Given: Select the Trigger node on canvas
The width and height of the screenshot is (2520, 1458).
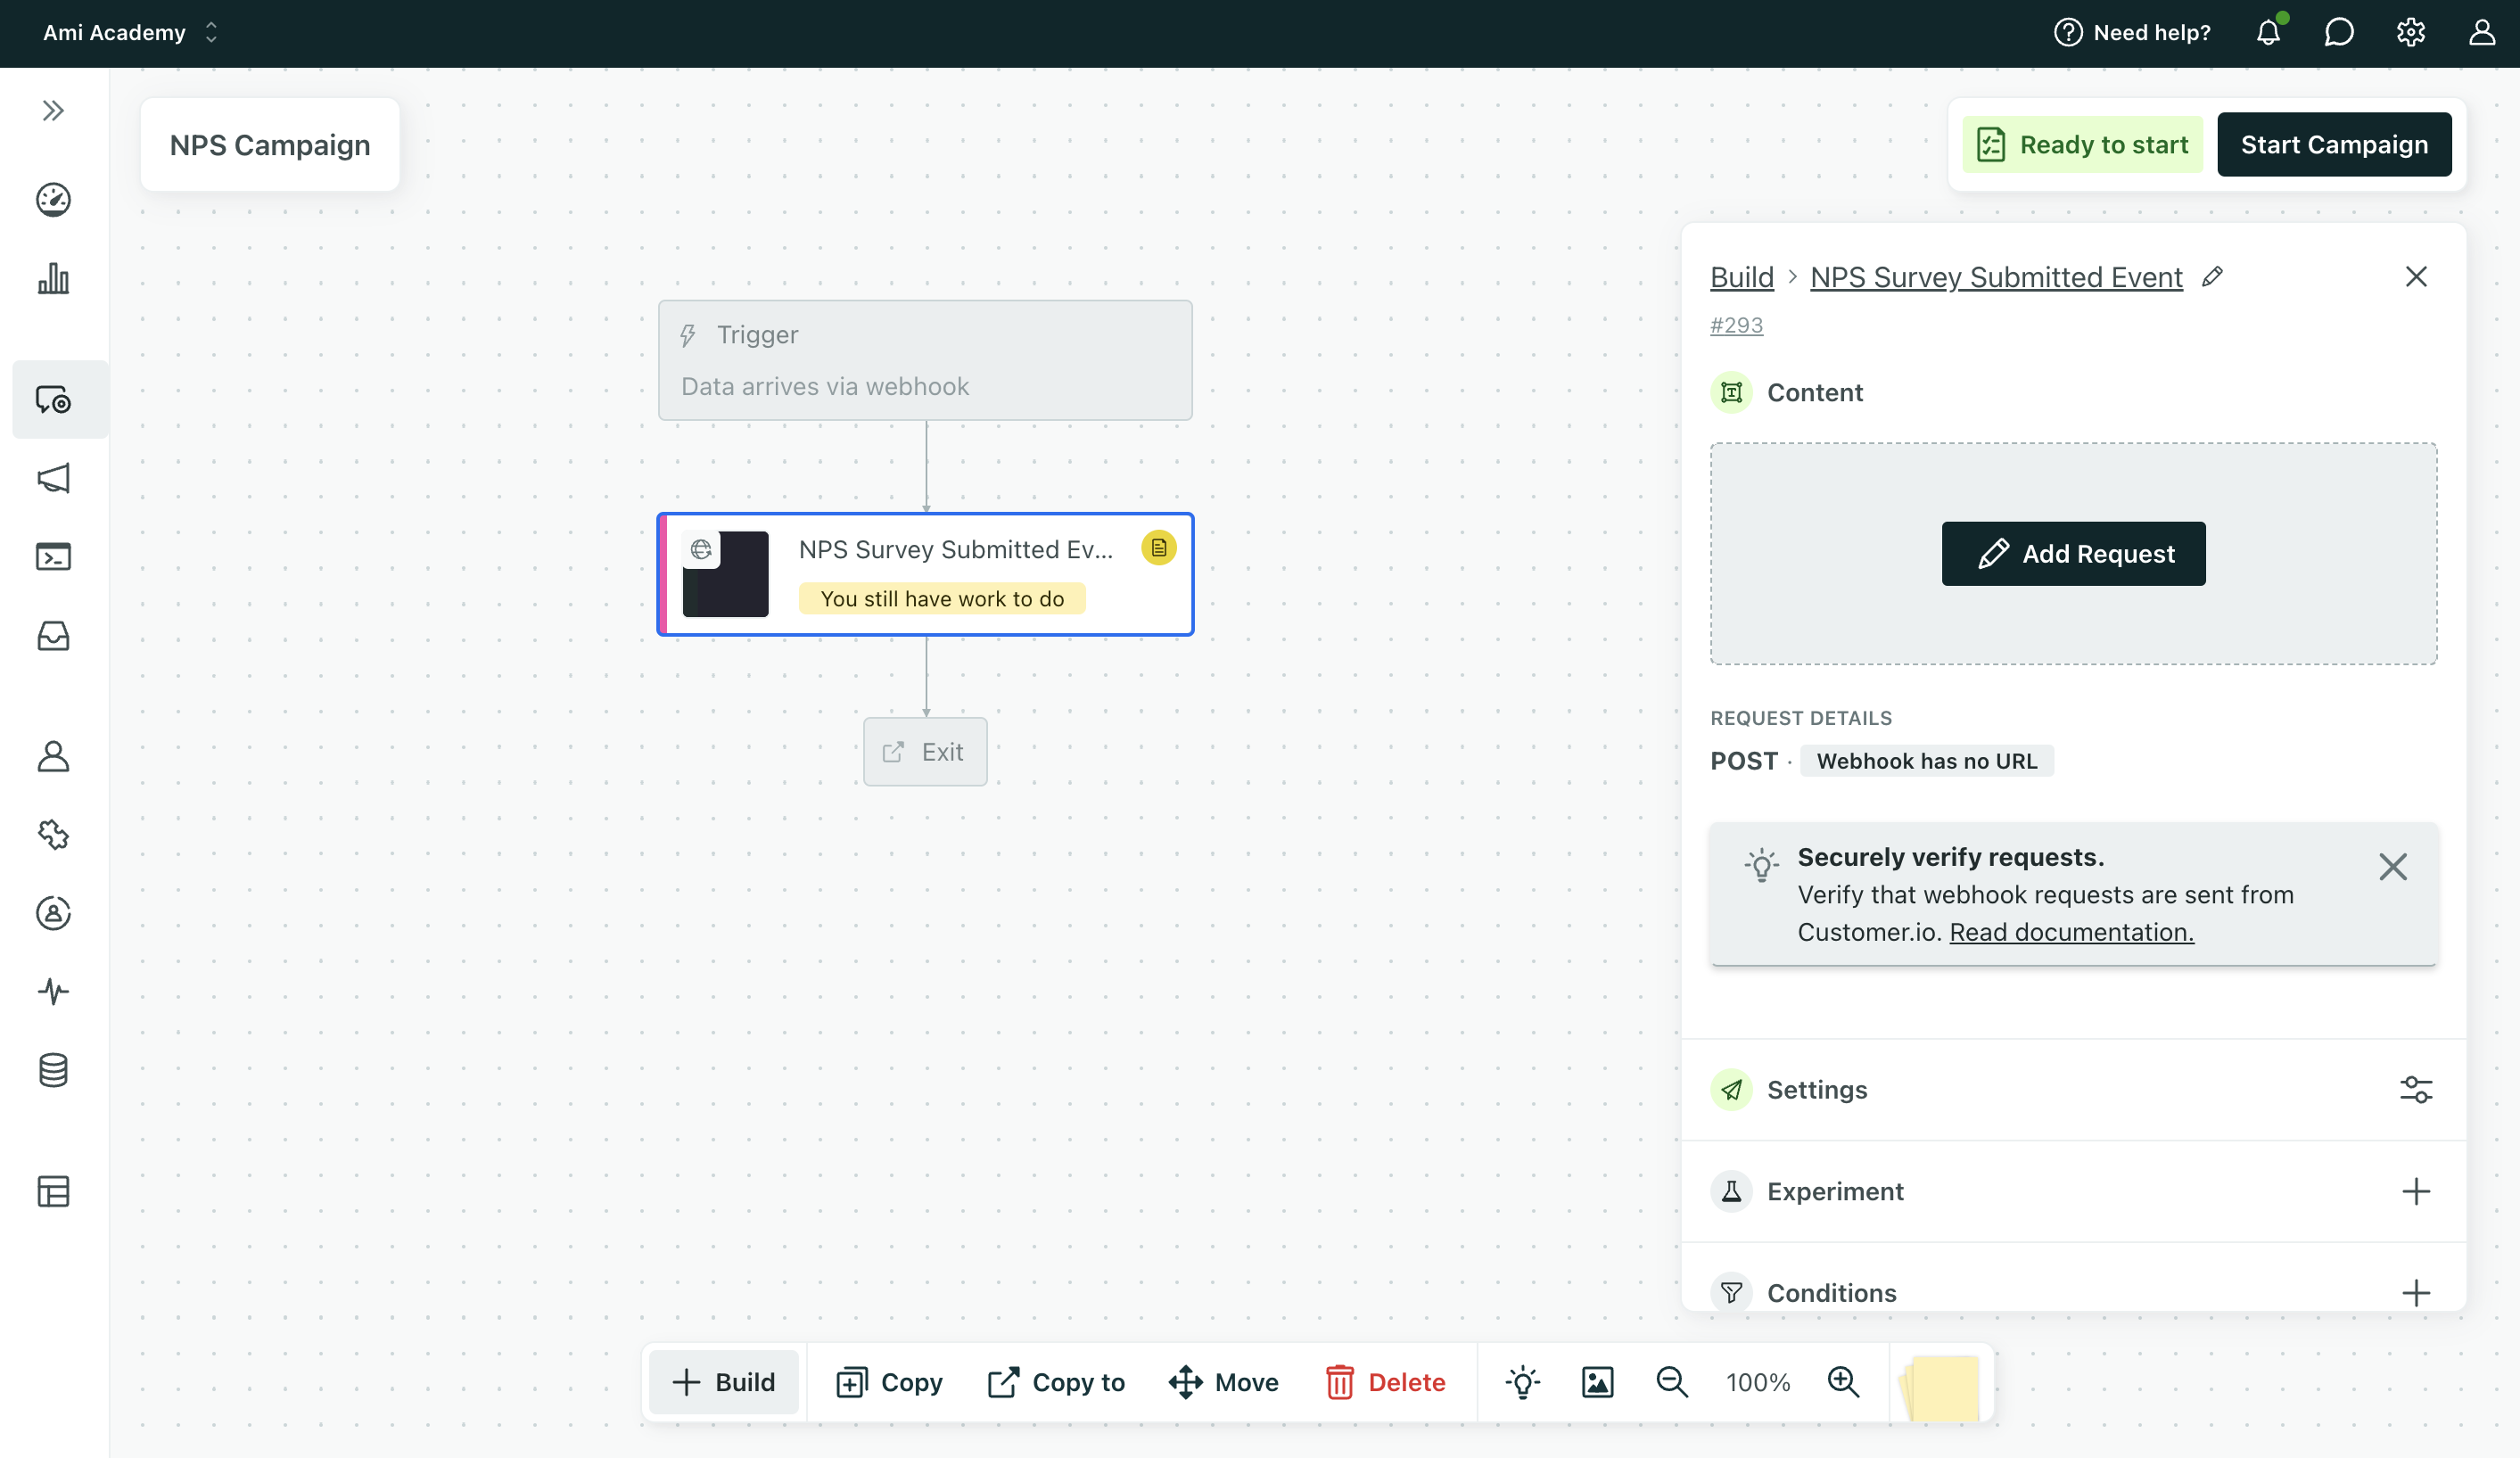Looking at the screenshot, I should pos(925,360).
